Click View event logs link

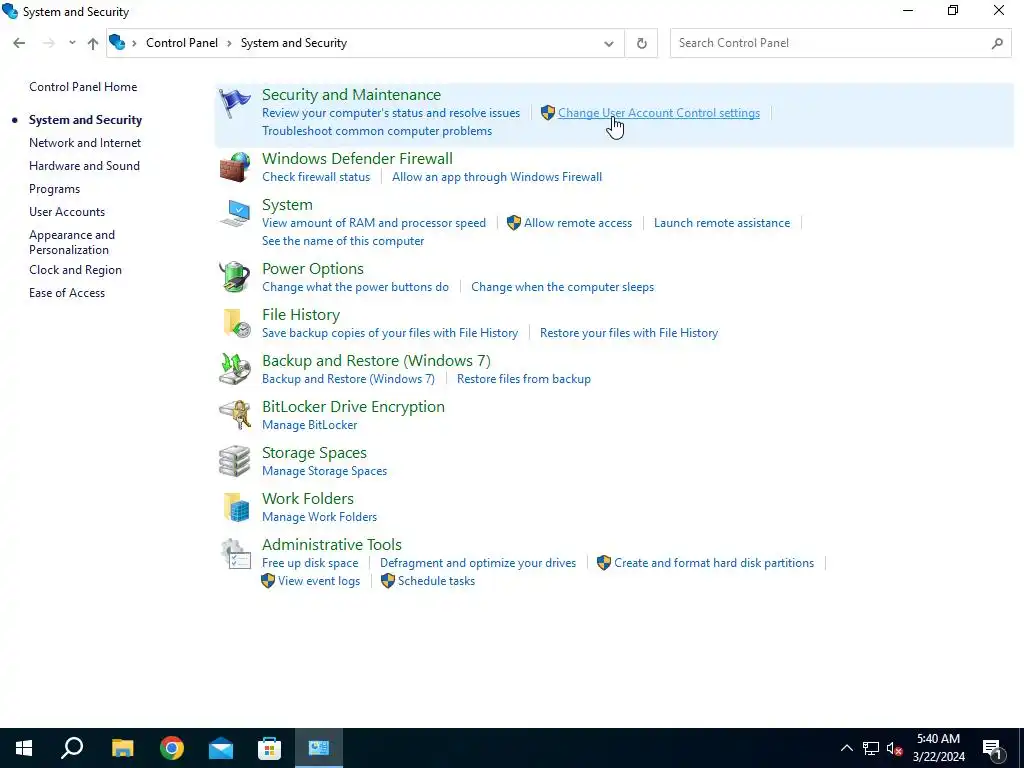[319, 581]
